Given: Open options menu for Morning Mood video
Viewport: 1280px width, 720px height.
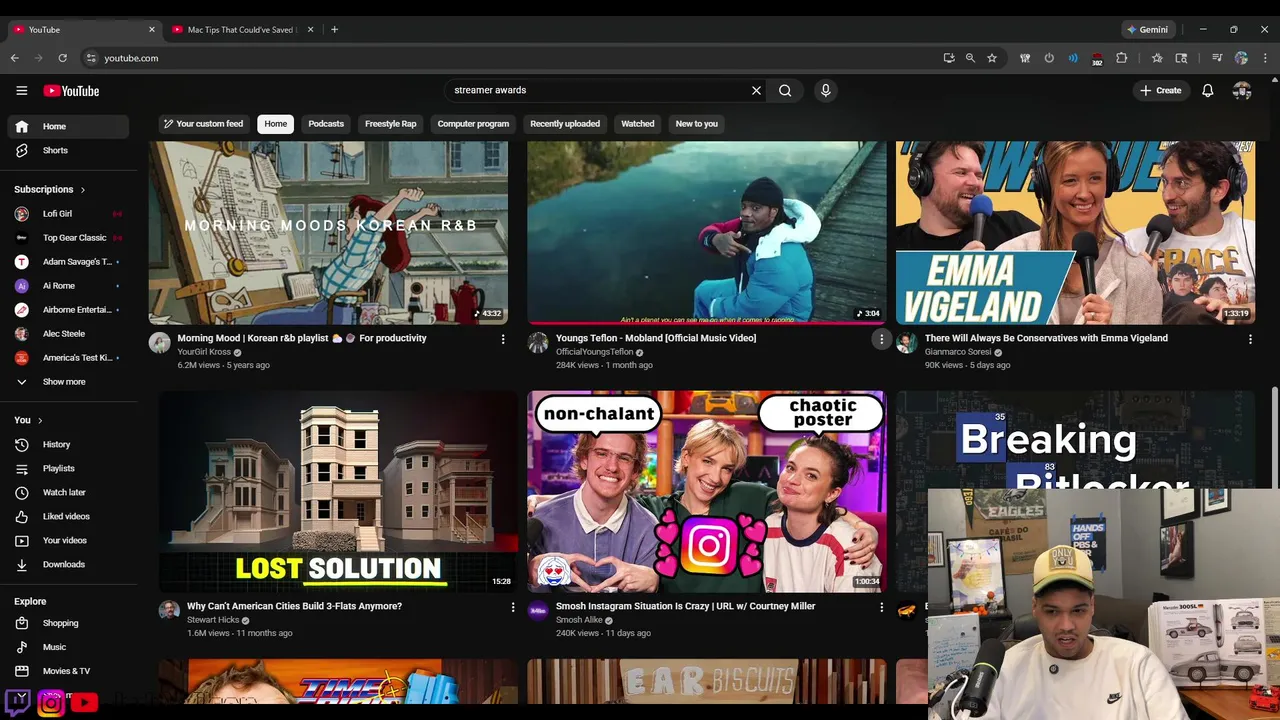Looking at the screenshot, I should click(x=503, y=339).
